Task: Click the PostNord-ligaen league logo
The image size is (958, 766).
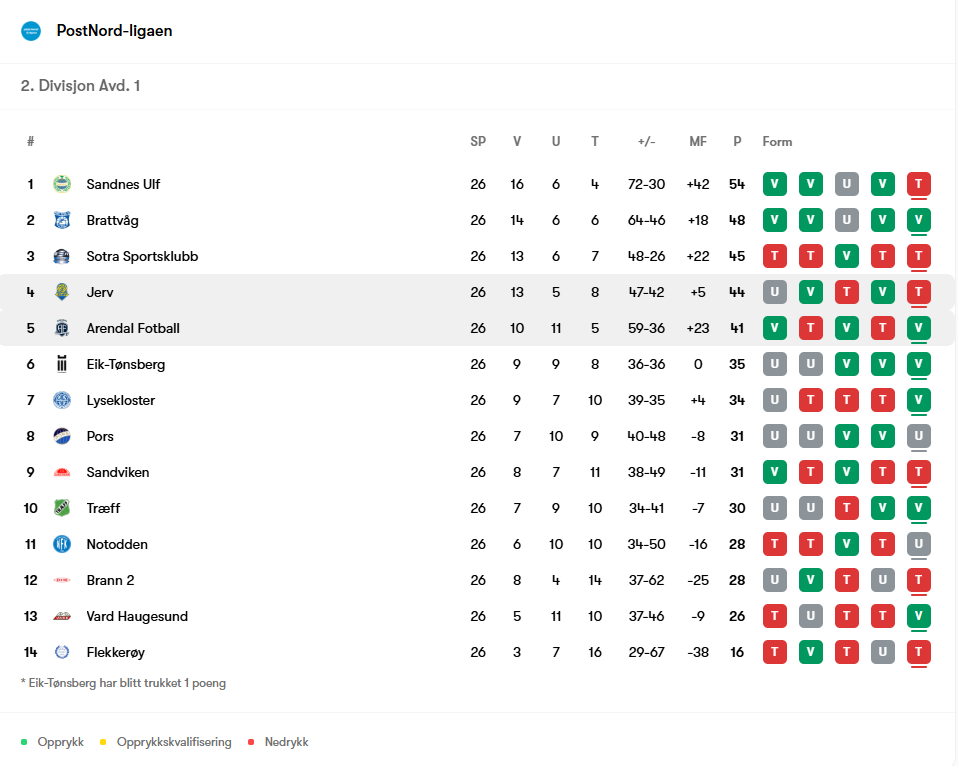Action: pyautogui.click(x=31, y=31)
